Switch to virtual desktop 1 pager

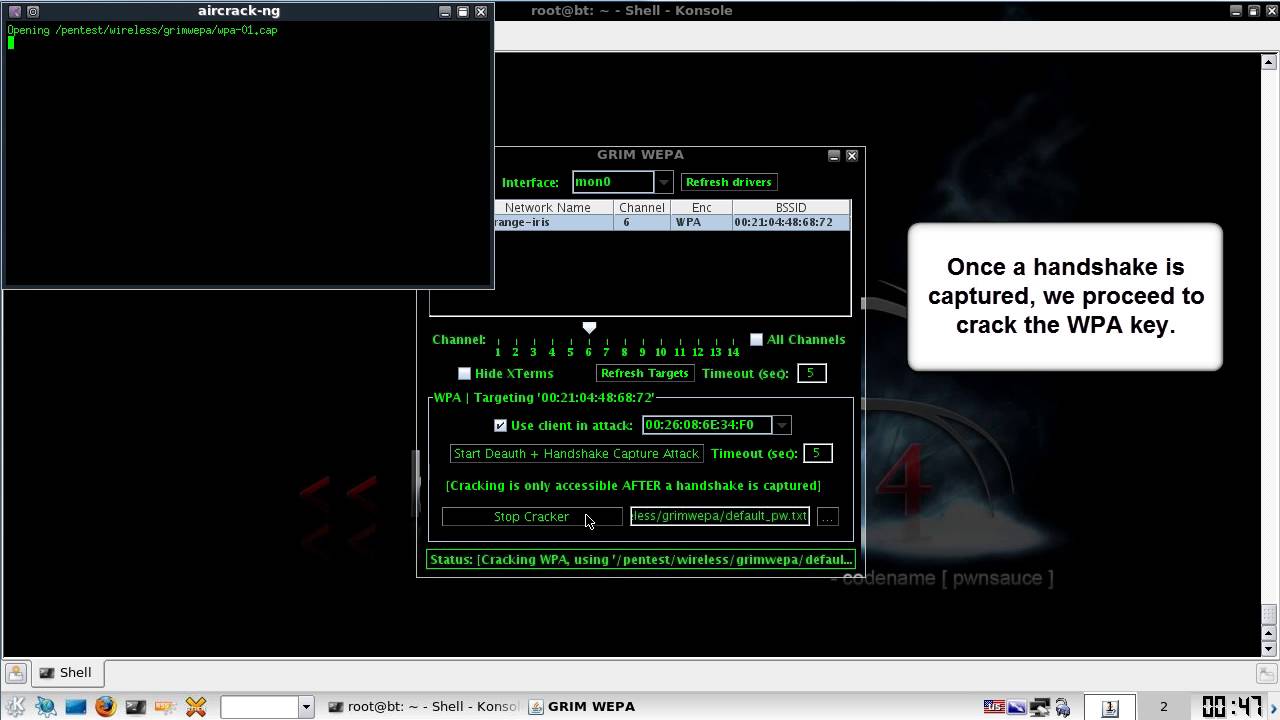pos(1110,706)
